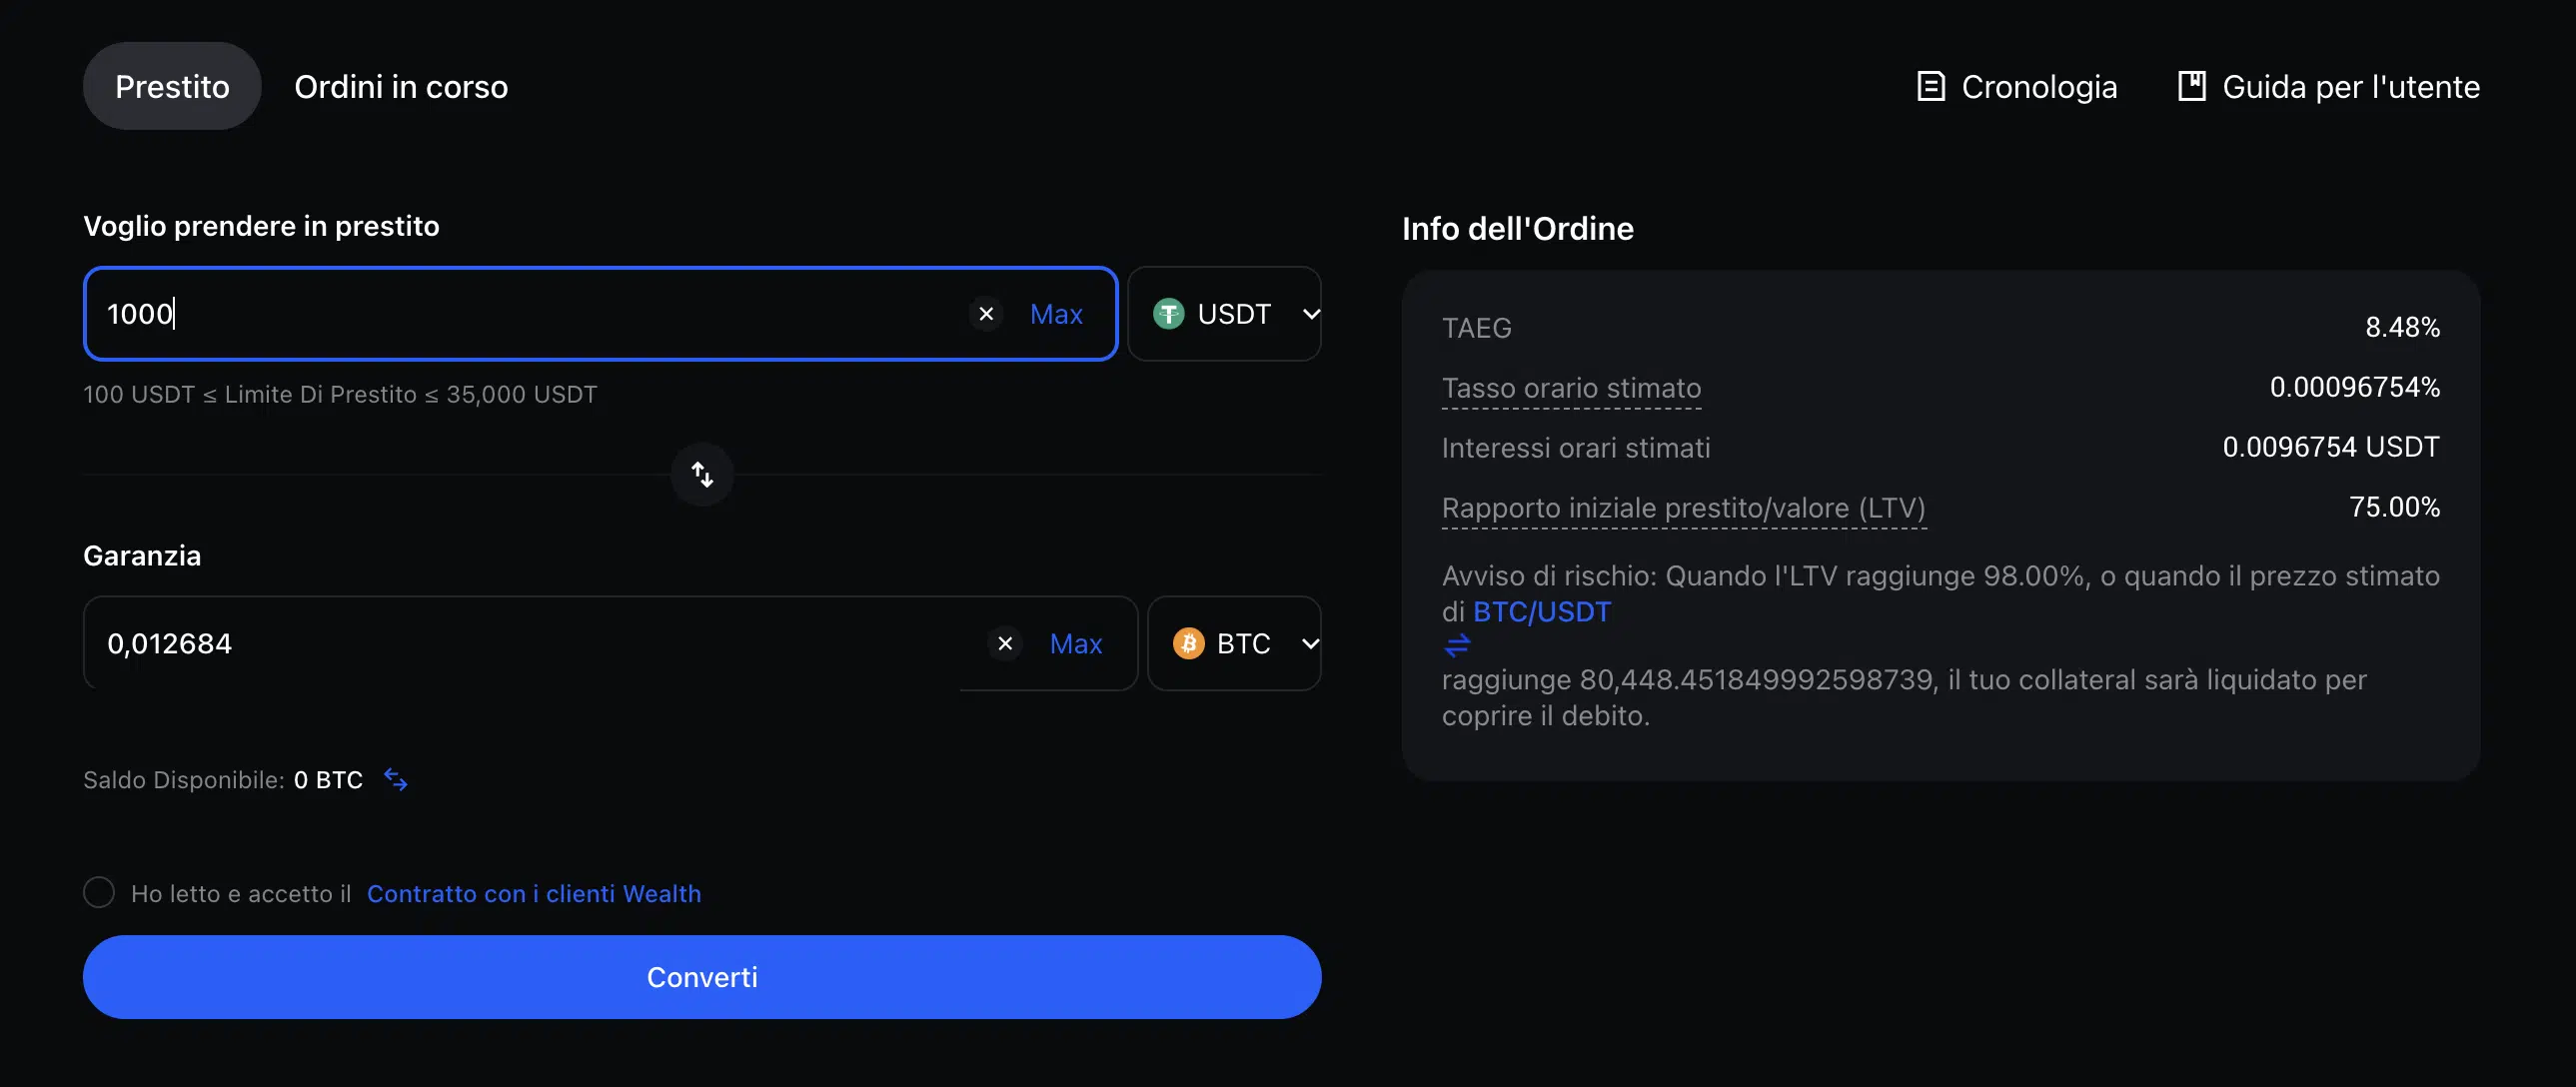Accept the Wealth contract radio button

coord(99,892)
